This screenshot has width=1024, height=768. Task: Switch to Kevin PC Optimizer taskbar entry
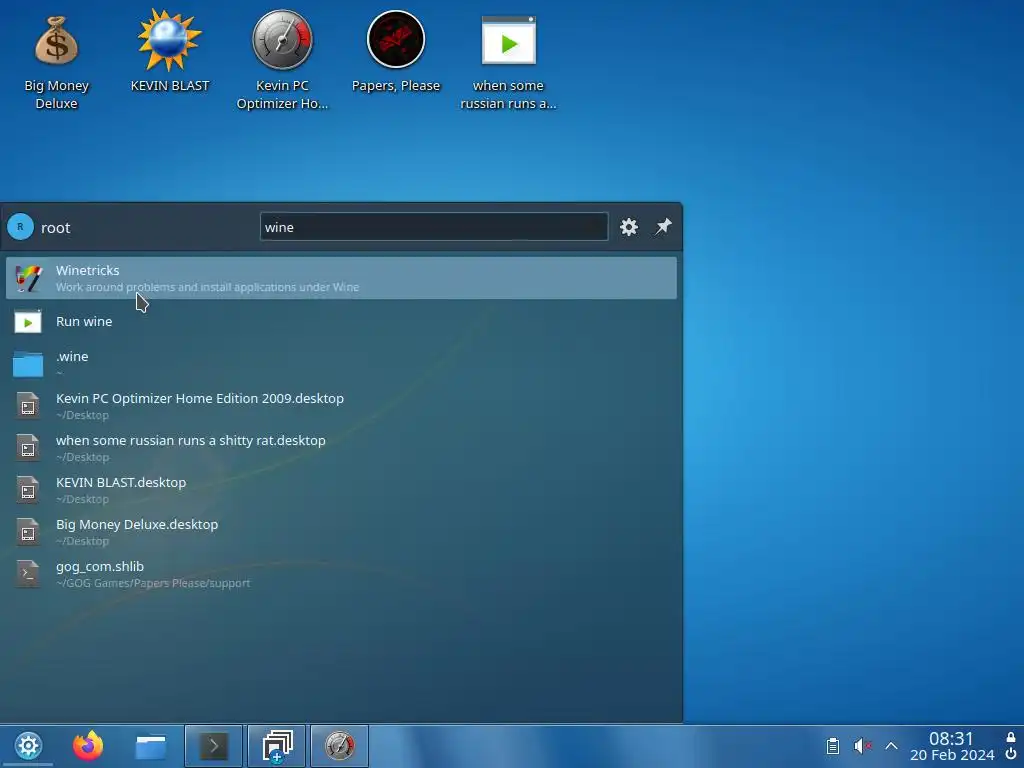[340, 746]
